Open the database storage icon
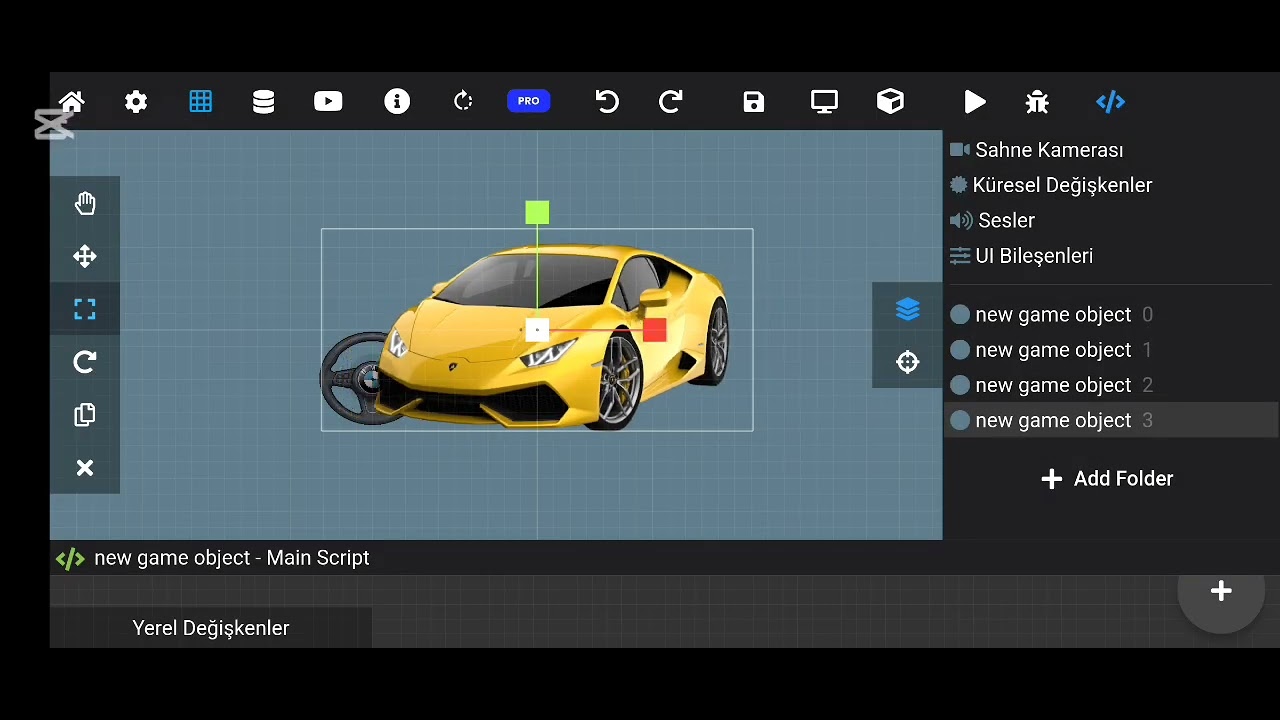The image size is (1280, 720). 264,101
